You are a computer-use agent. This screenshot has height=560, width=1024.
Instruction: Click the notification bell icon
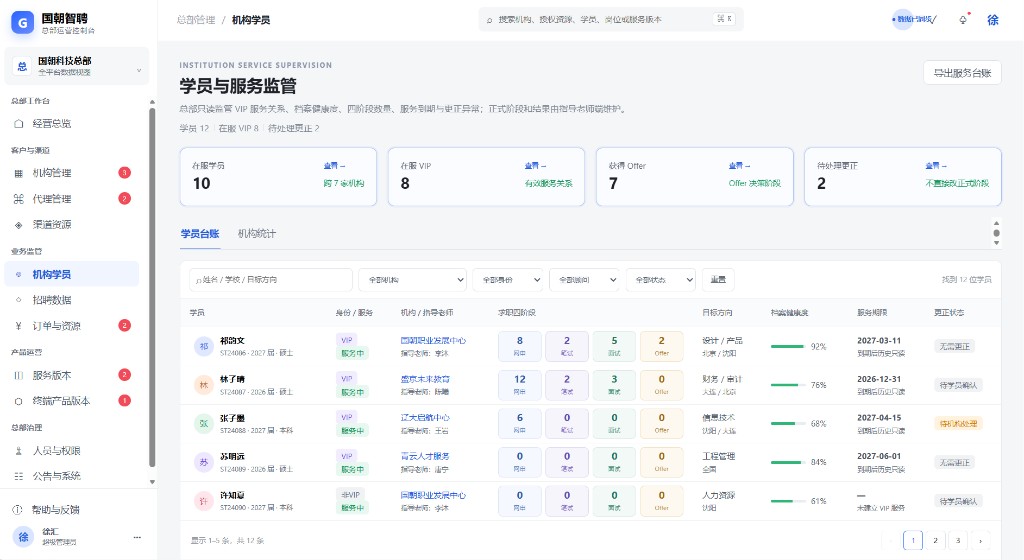click(x=963, y=20)
